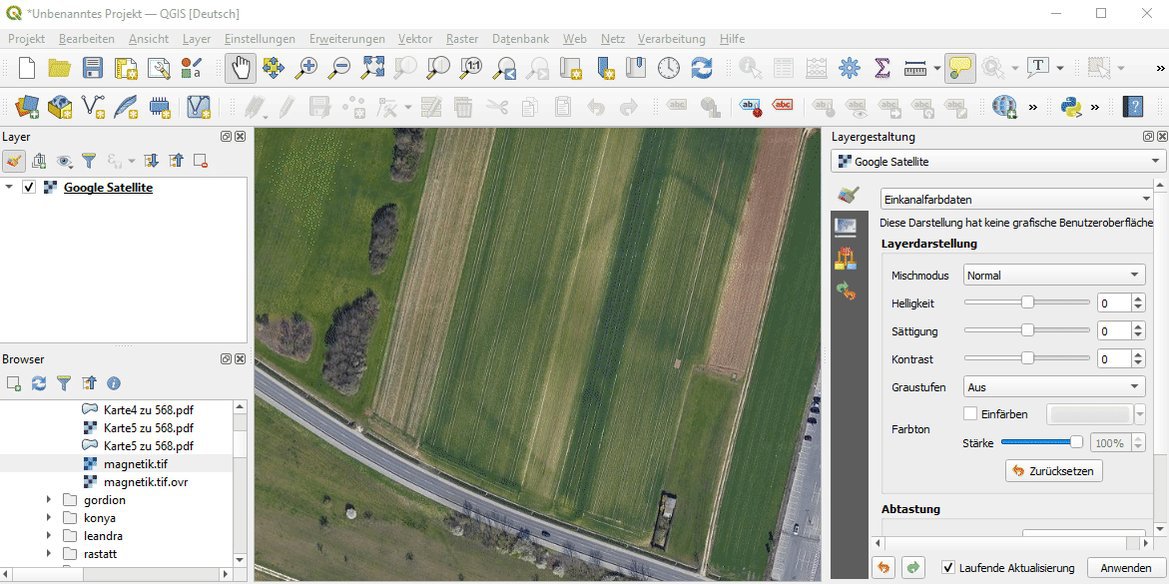
Task: Save the project with the floppy disk icon
Action: 93,68
